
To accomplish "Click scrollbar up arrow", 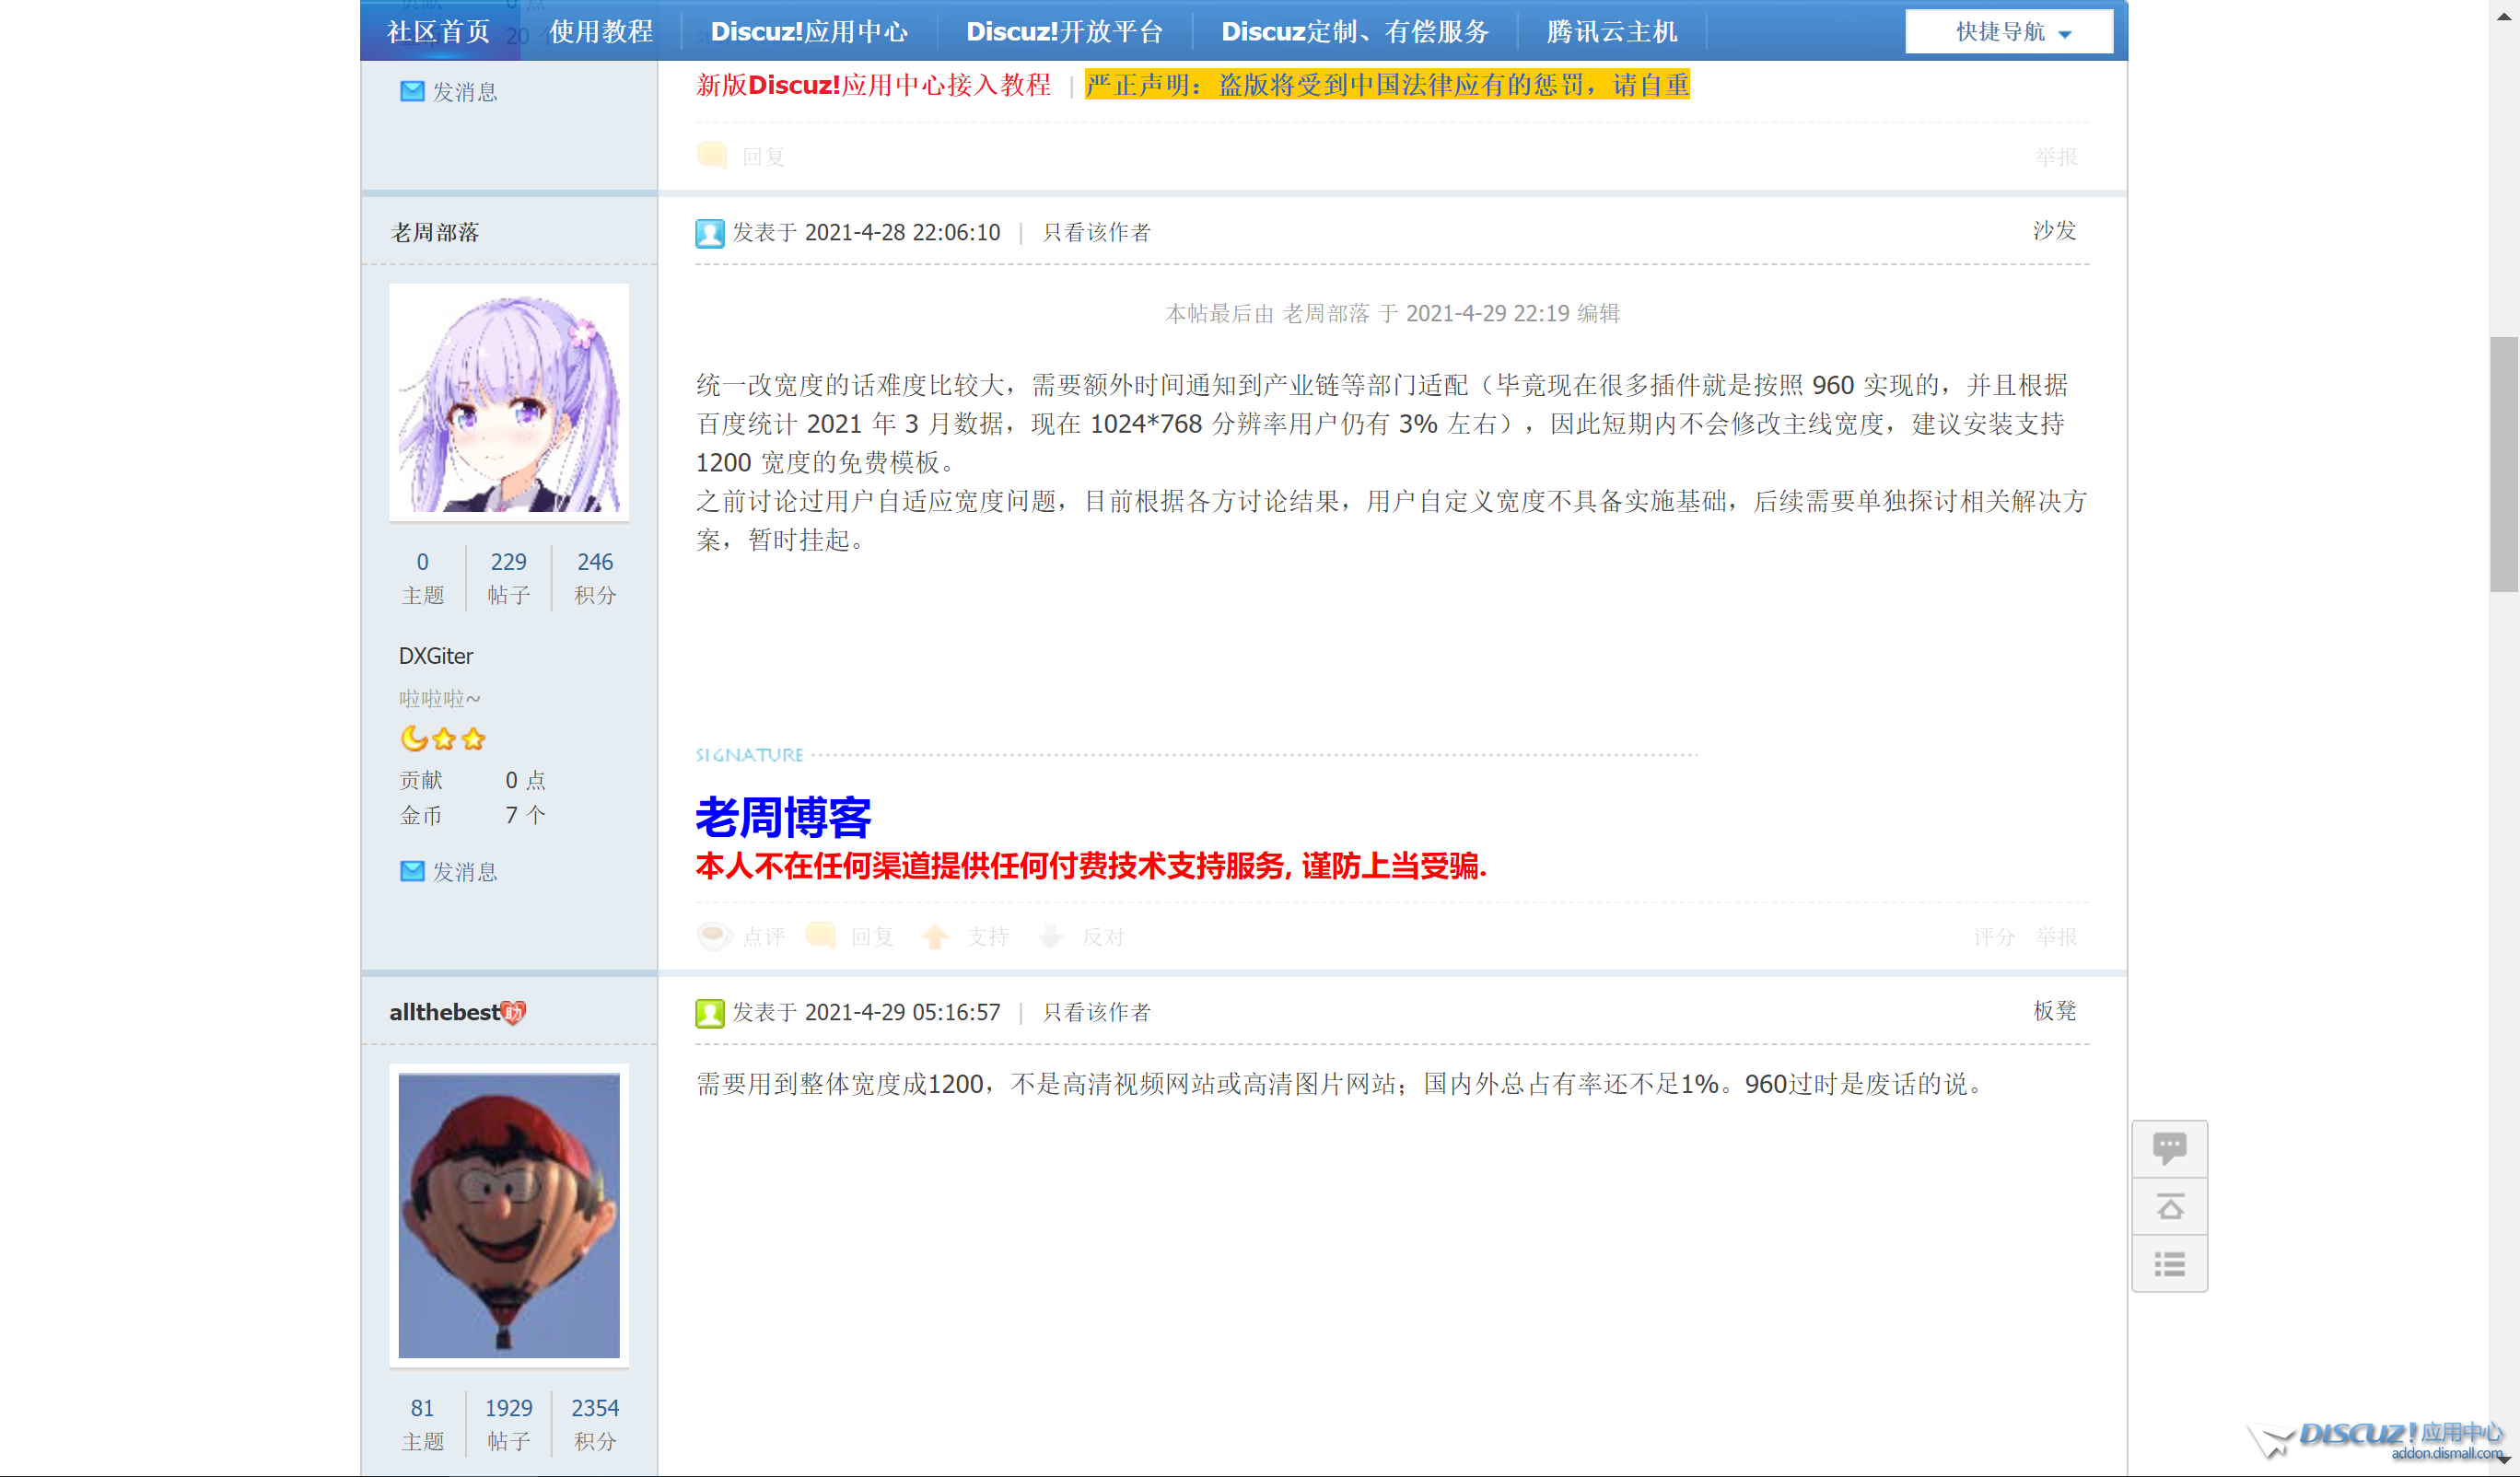I will pos(2504,15).
